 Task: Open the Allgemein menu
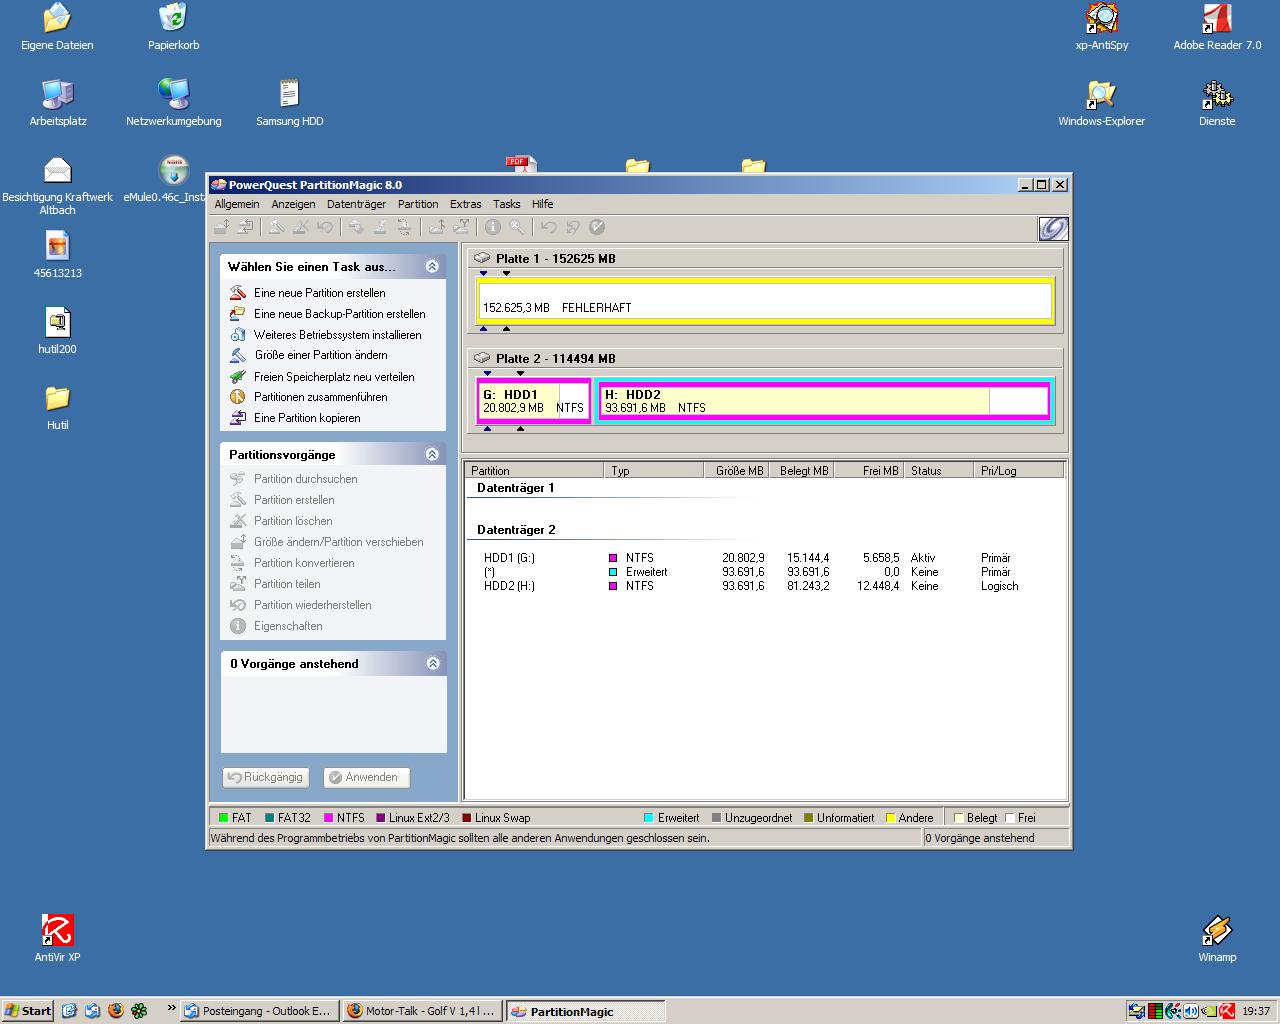coord(237,204)
